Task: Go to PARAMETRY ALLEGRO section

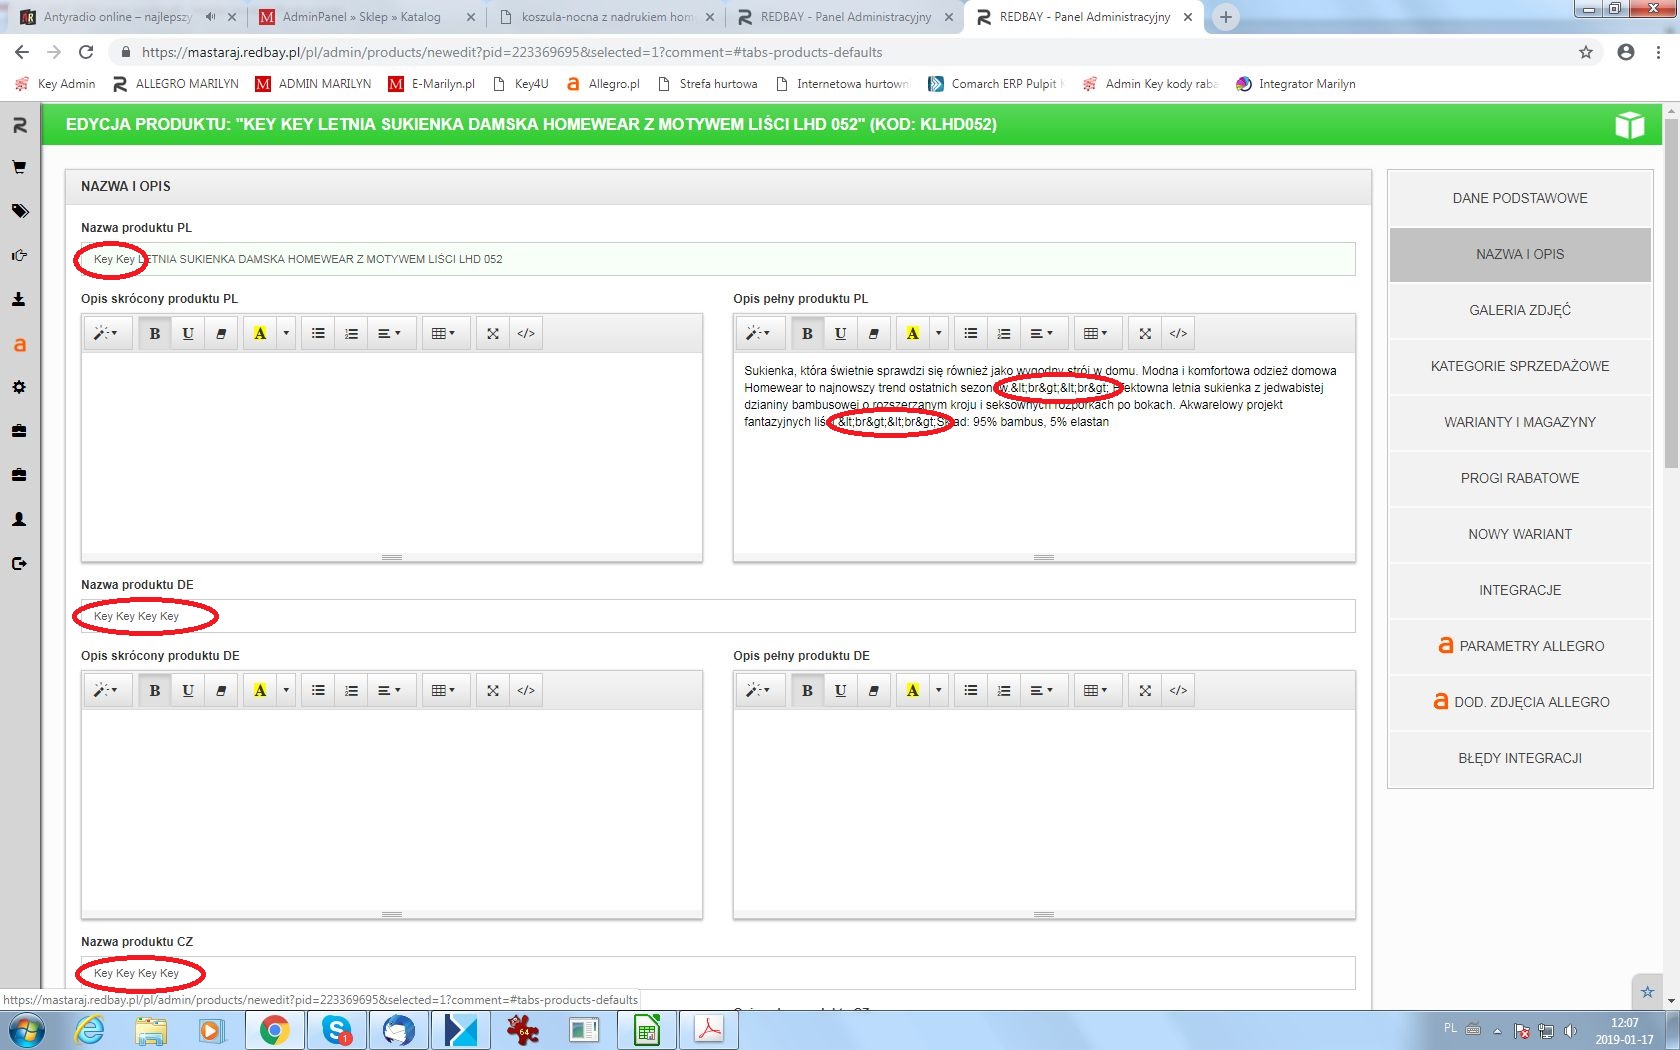Action: (1519, 646)
